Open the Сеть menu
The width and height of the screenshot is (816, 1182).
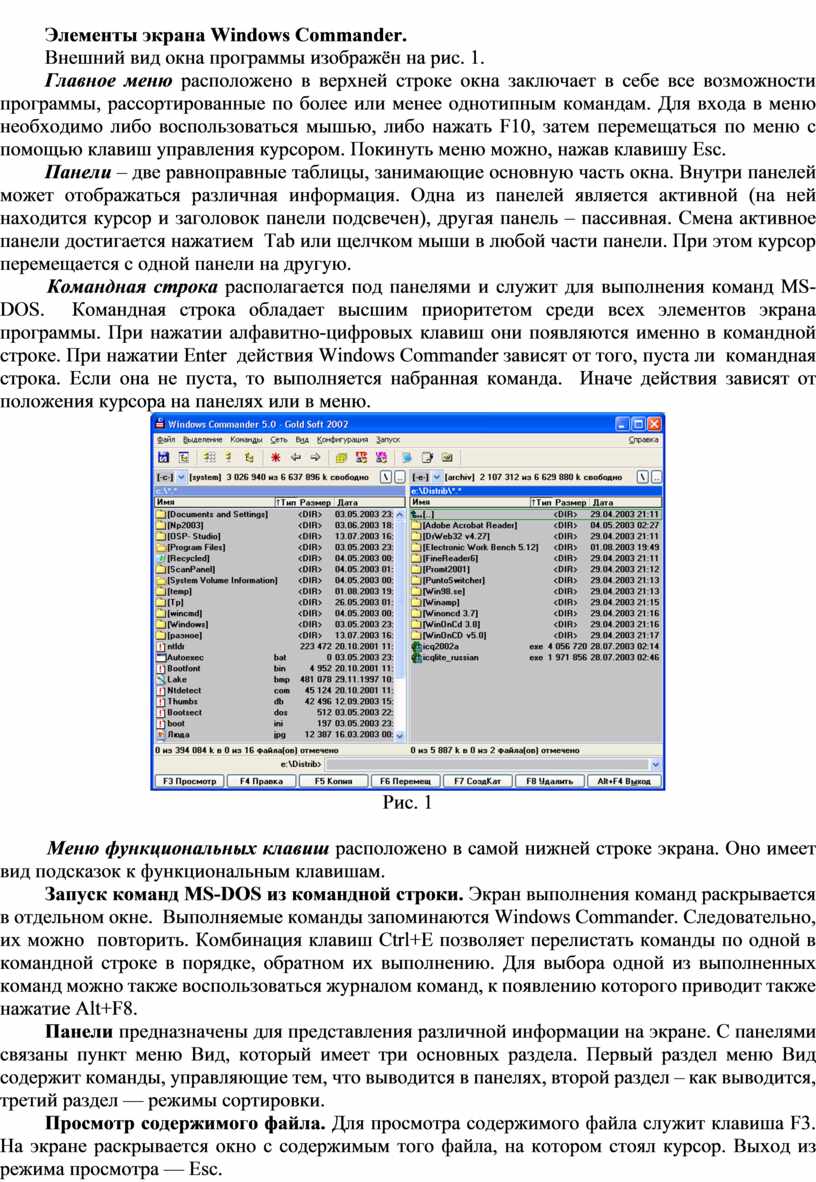pos(279,439)
